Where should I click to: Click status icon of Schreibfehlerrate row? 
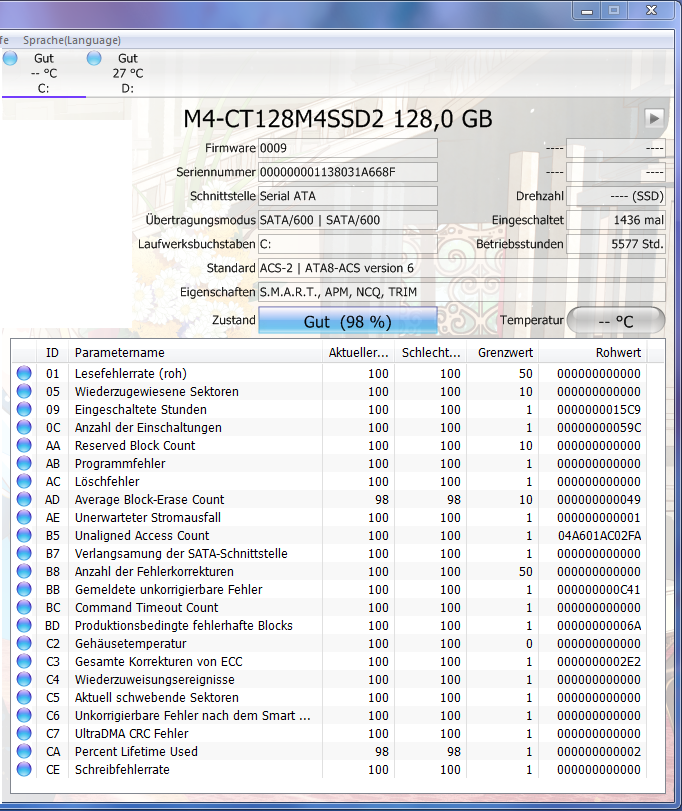click(x=24, y=770)
